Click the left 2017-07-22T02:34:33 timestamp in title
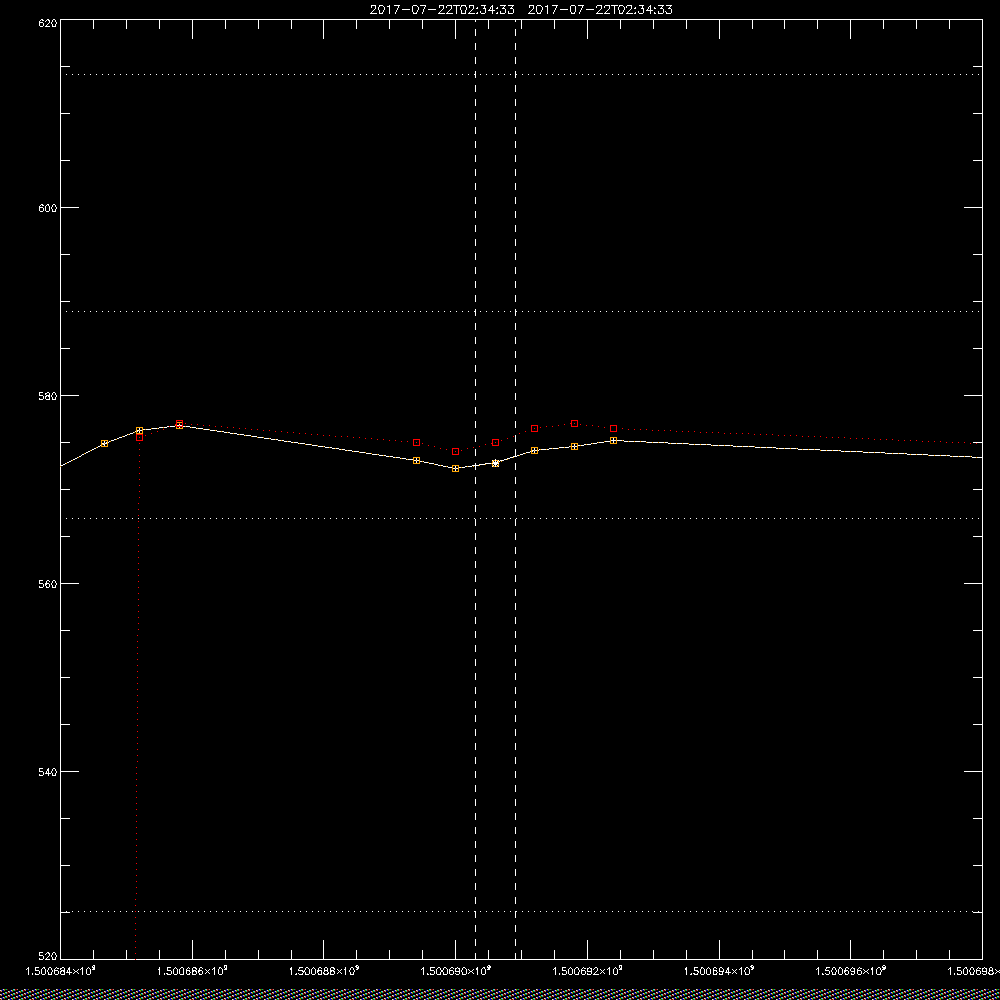The width and height of the screenshot is (1000, 1000). 442,10
